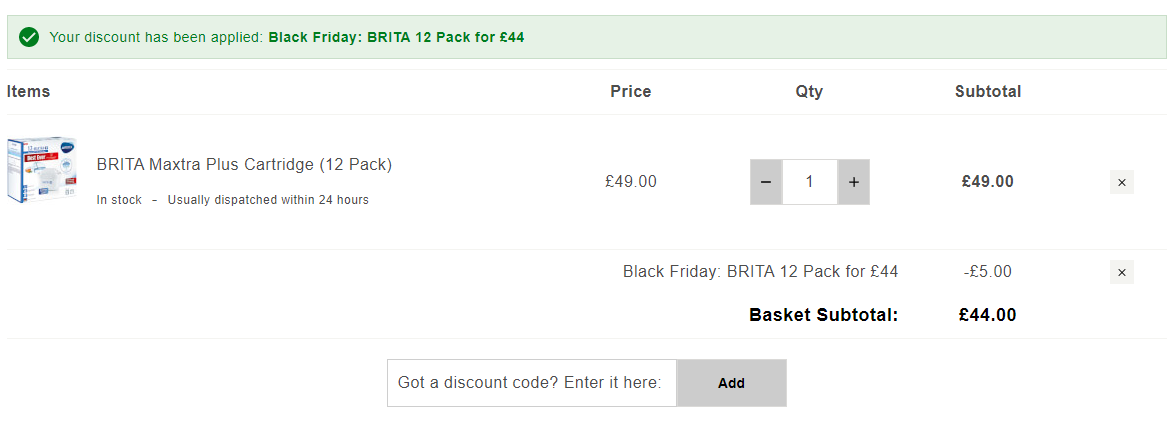Open the BRITA cartridge product thumbnail
The height and width of the screenshot is (426, 1176).
[43, 170]
